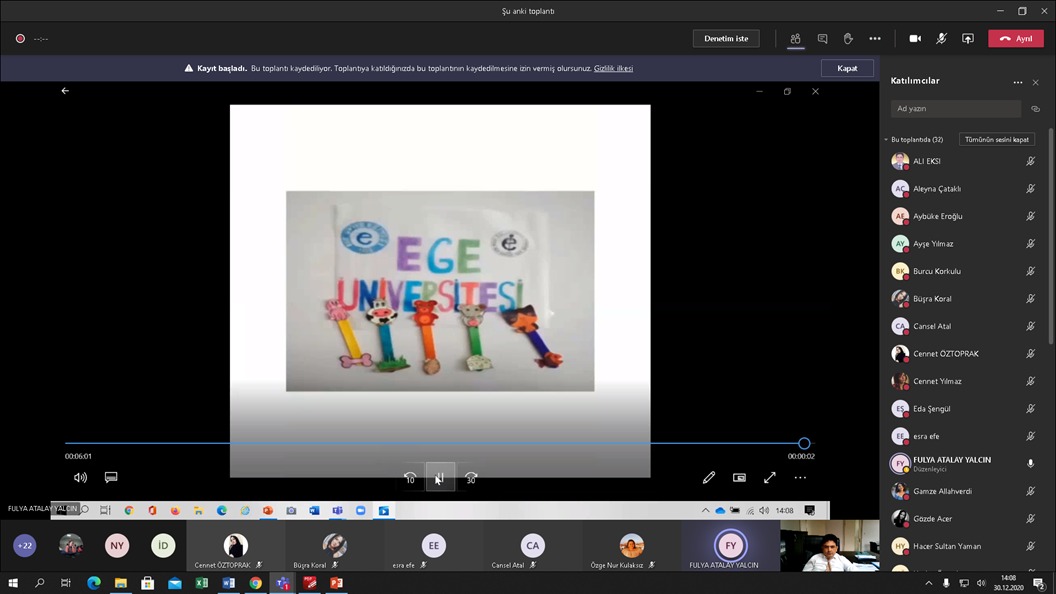Click Aleyna Çataklı's muted microphone icon
1056x594 pixels.
click(1030, 189)
